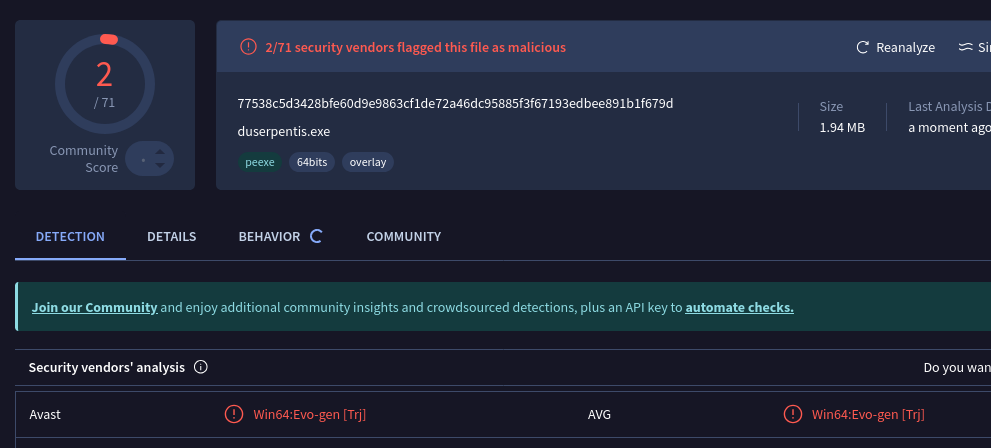This screenshot has width=991, height=448.
Task: Click the info icon beside Security vendors' analysis
Action: click(x=200, y=367)
